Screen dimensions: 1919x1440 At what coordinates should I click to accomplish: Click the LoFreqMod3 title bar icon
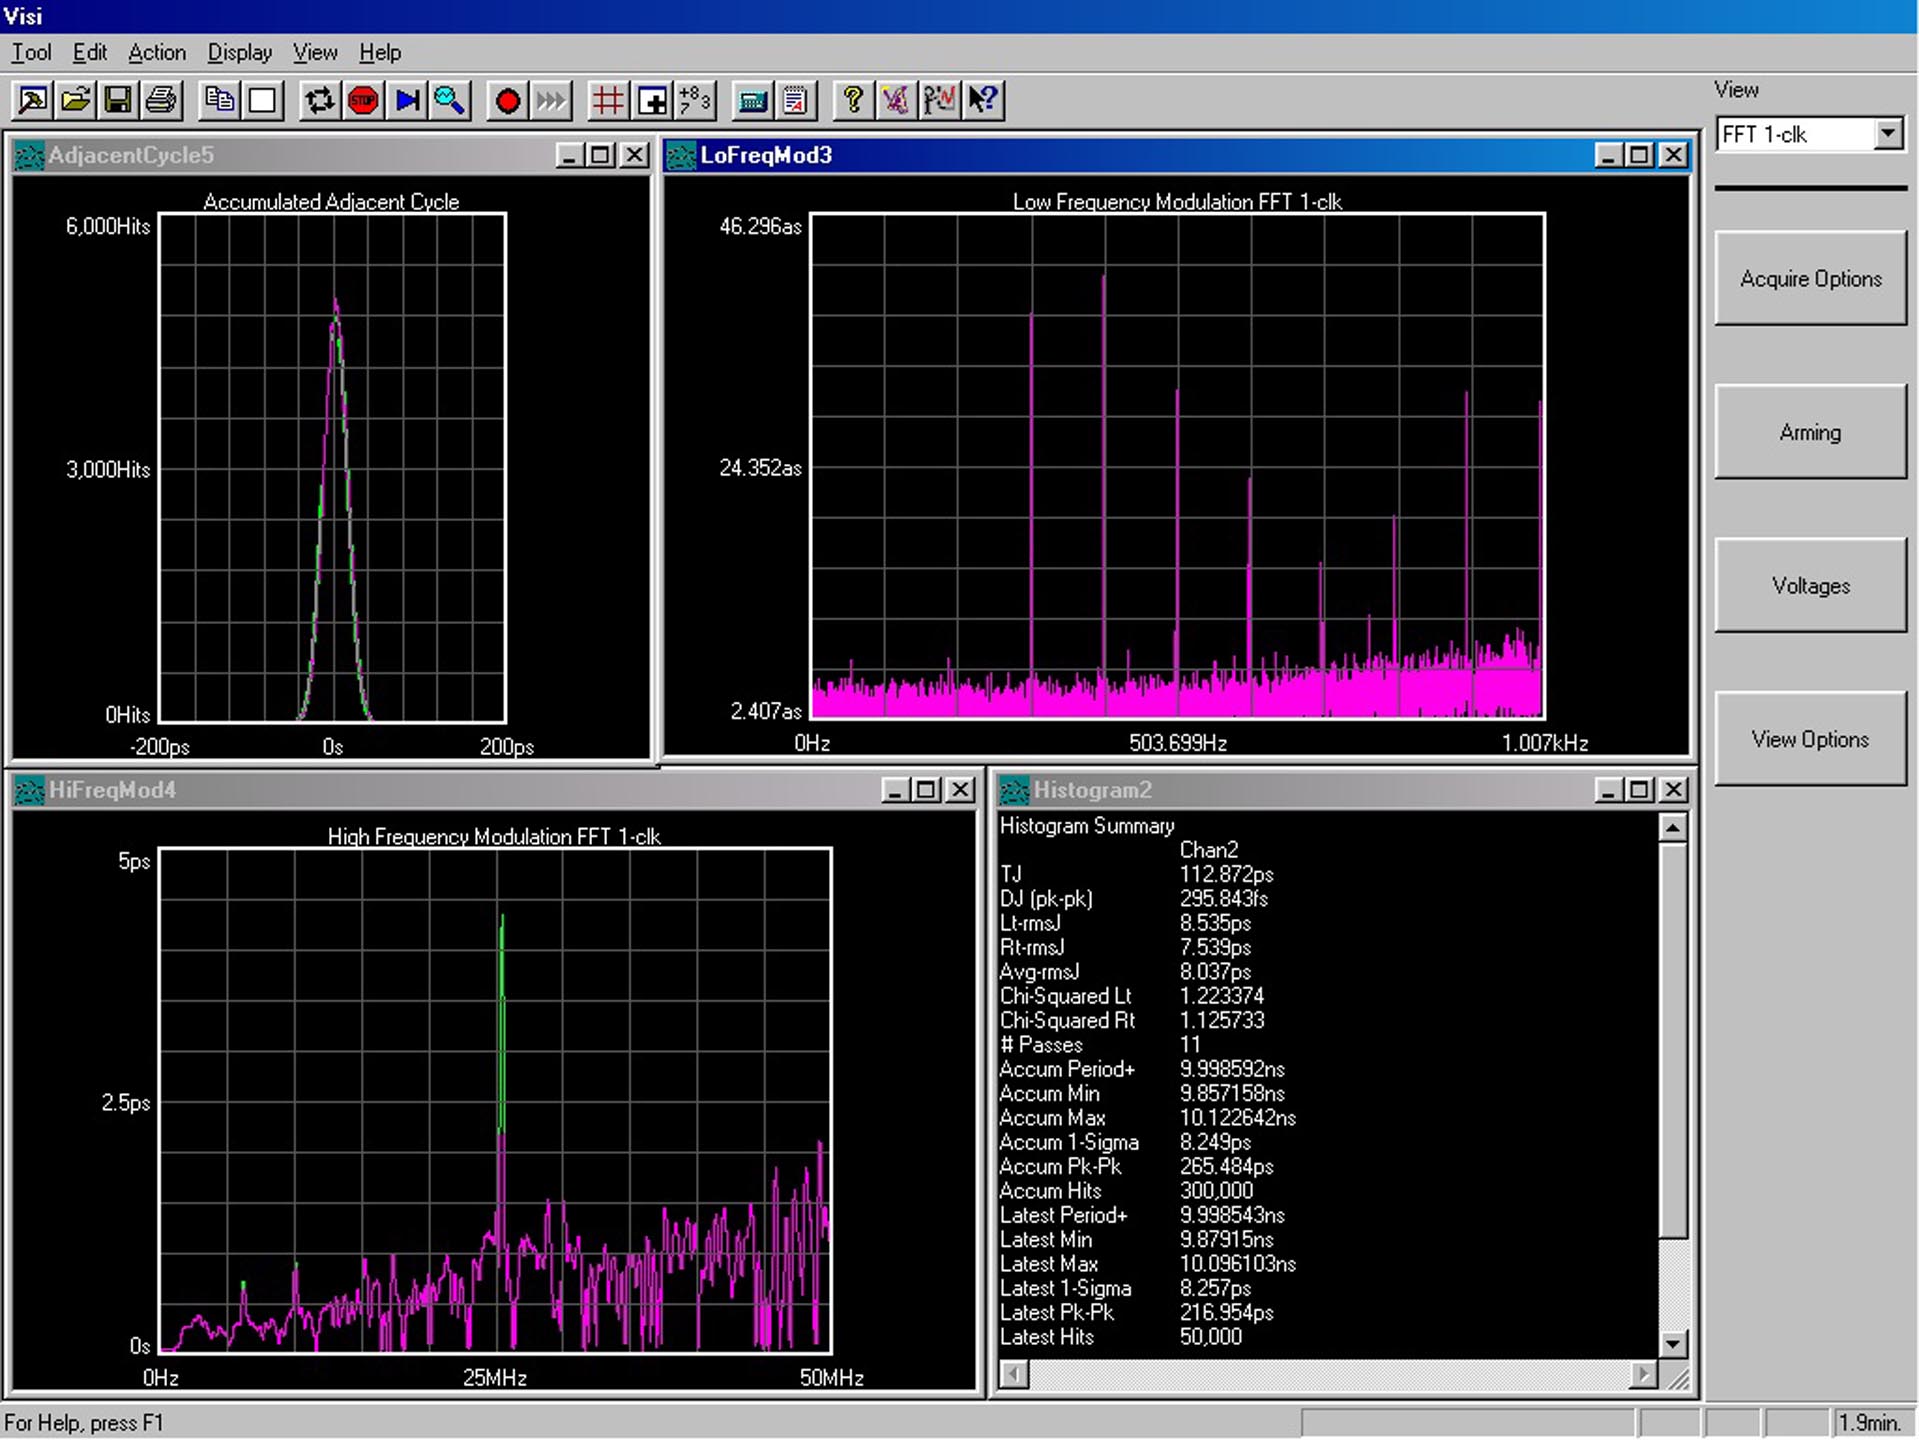coord(682,155)
